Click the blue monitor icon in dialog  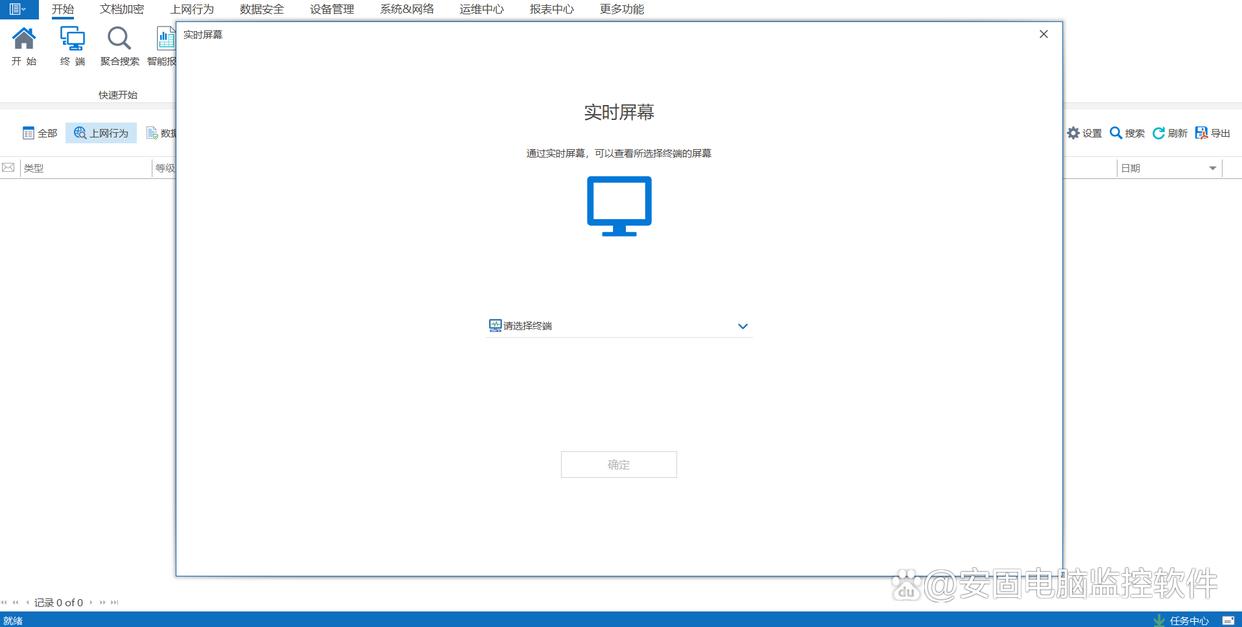[619, 206]
